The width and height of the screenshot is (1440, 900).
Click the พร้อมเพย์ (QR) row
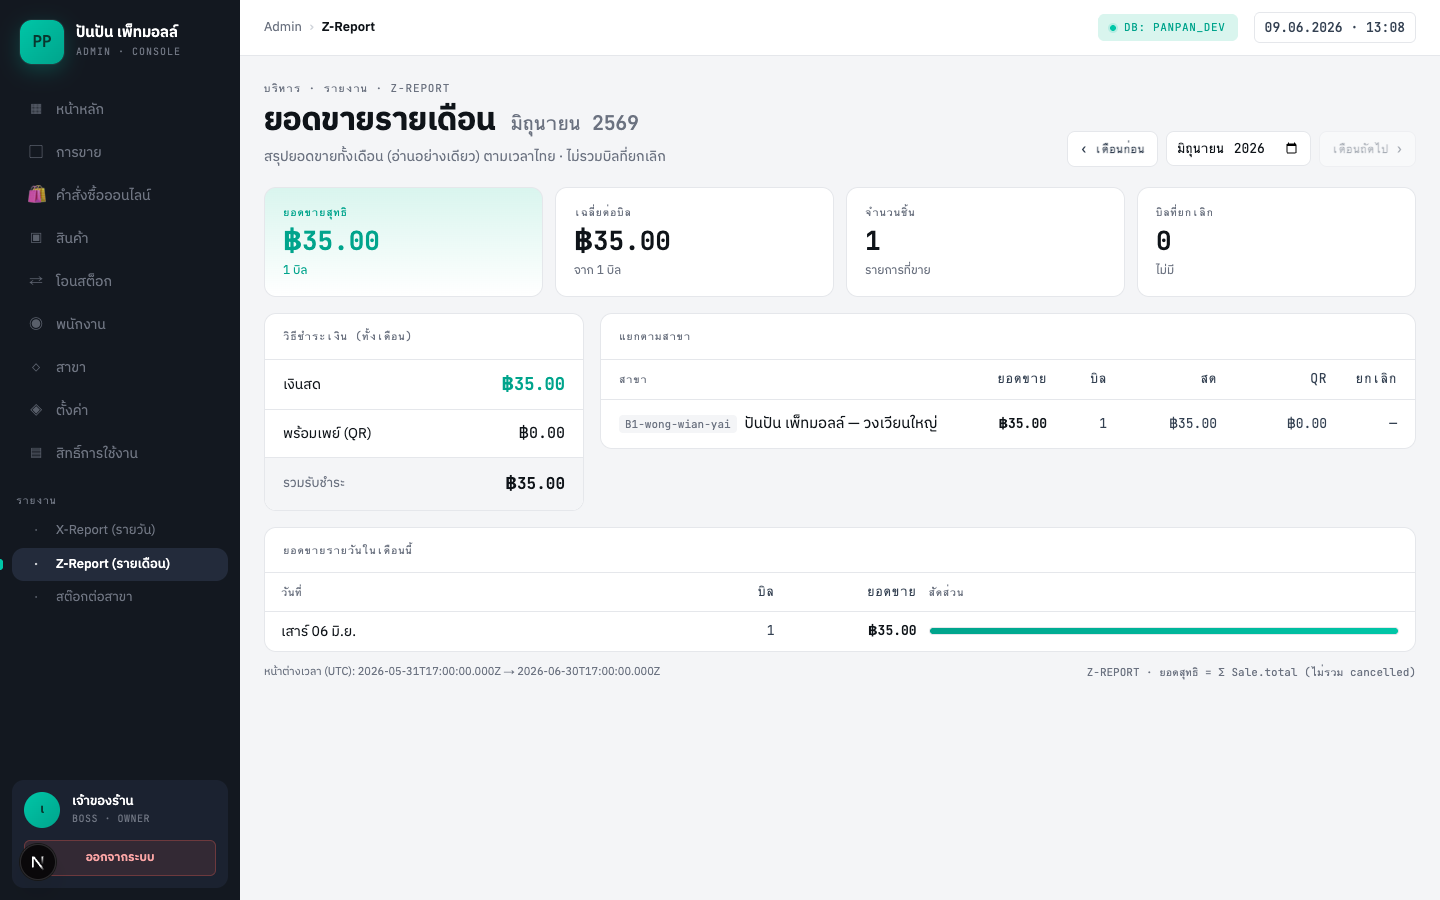coord(424,433)
